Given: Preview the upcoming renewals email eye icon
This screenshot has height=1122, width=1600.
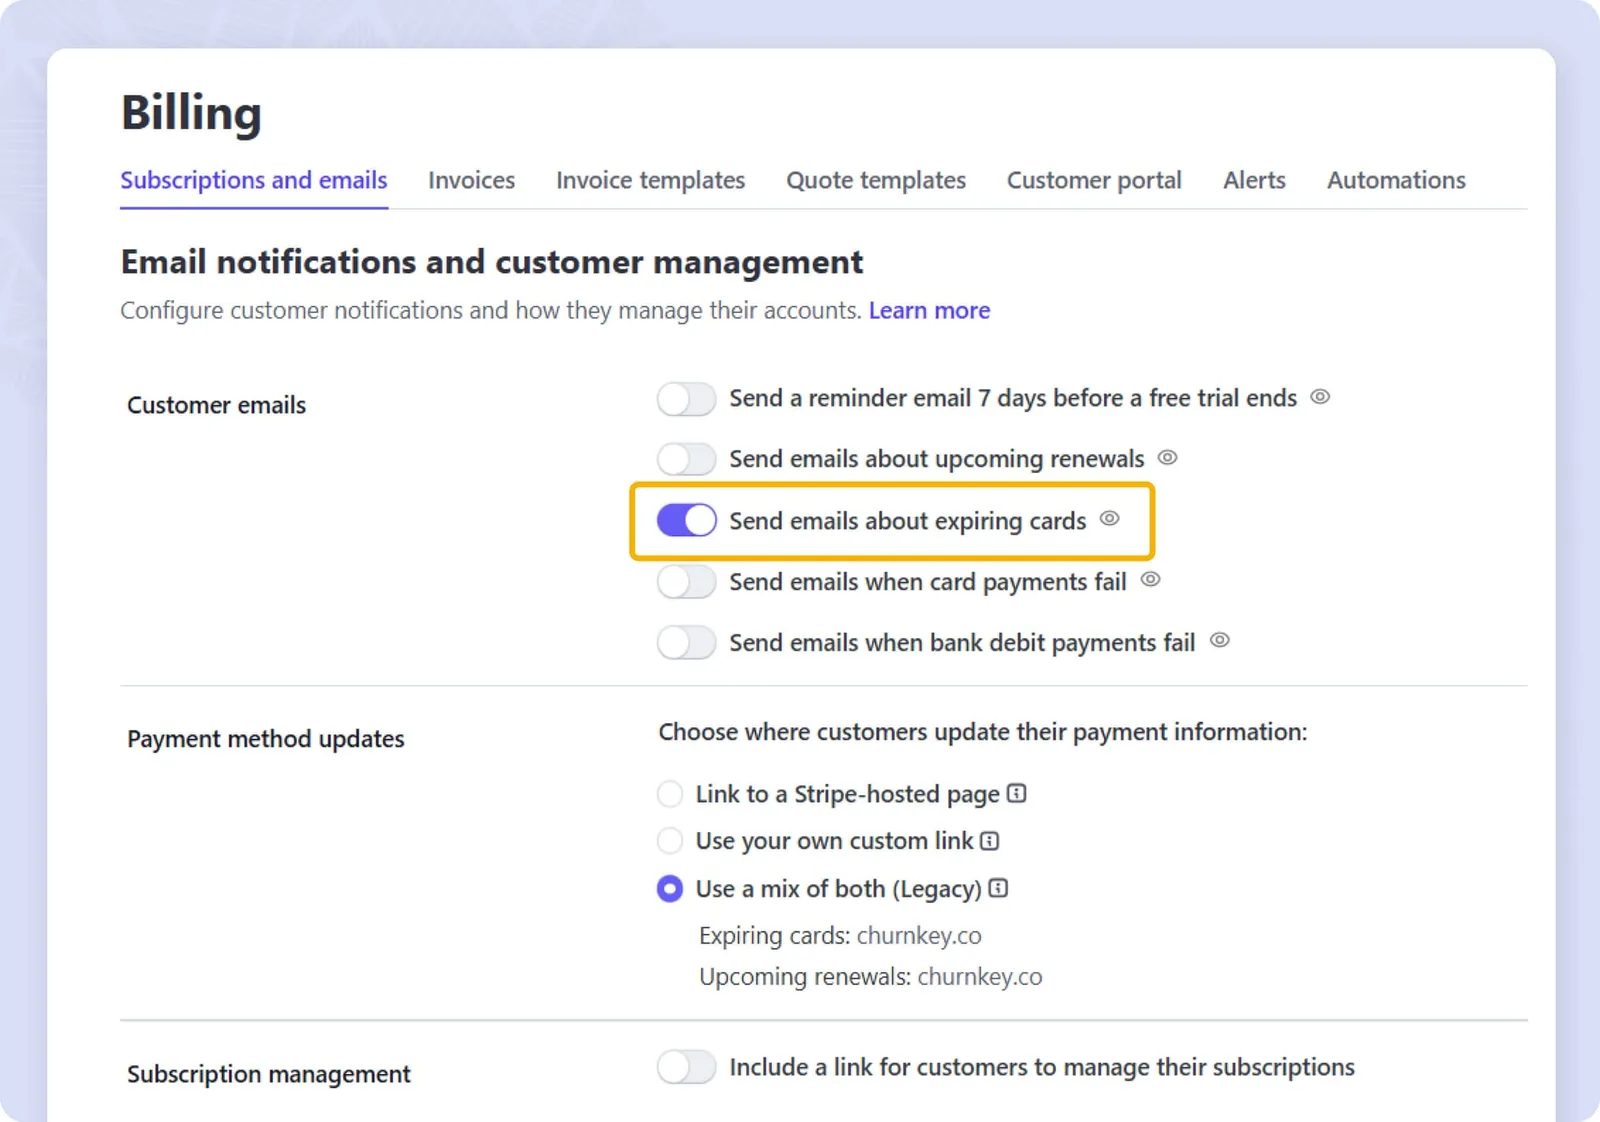Looking at the screenshot, I should (x=1167, y=458).
